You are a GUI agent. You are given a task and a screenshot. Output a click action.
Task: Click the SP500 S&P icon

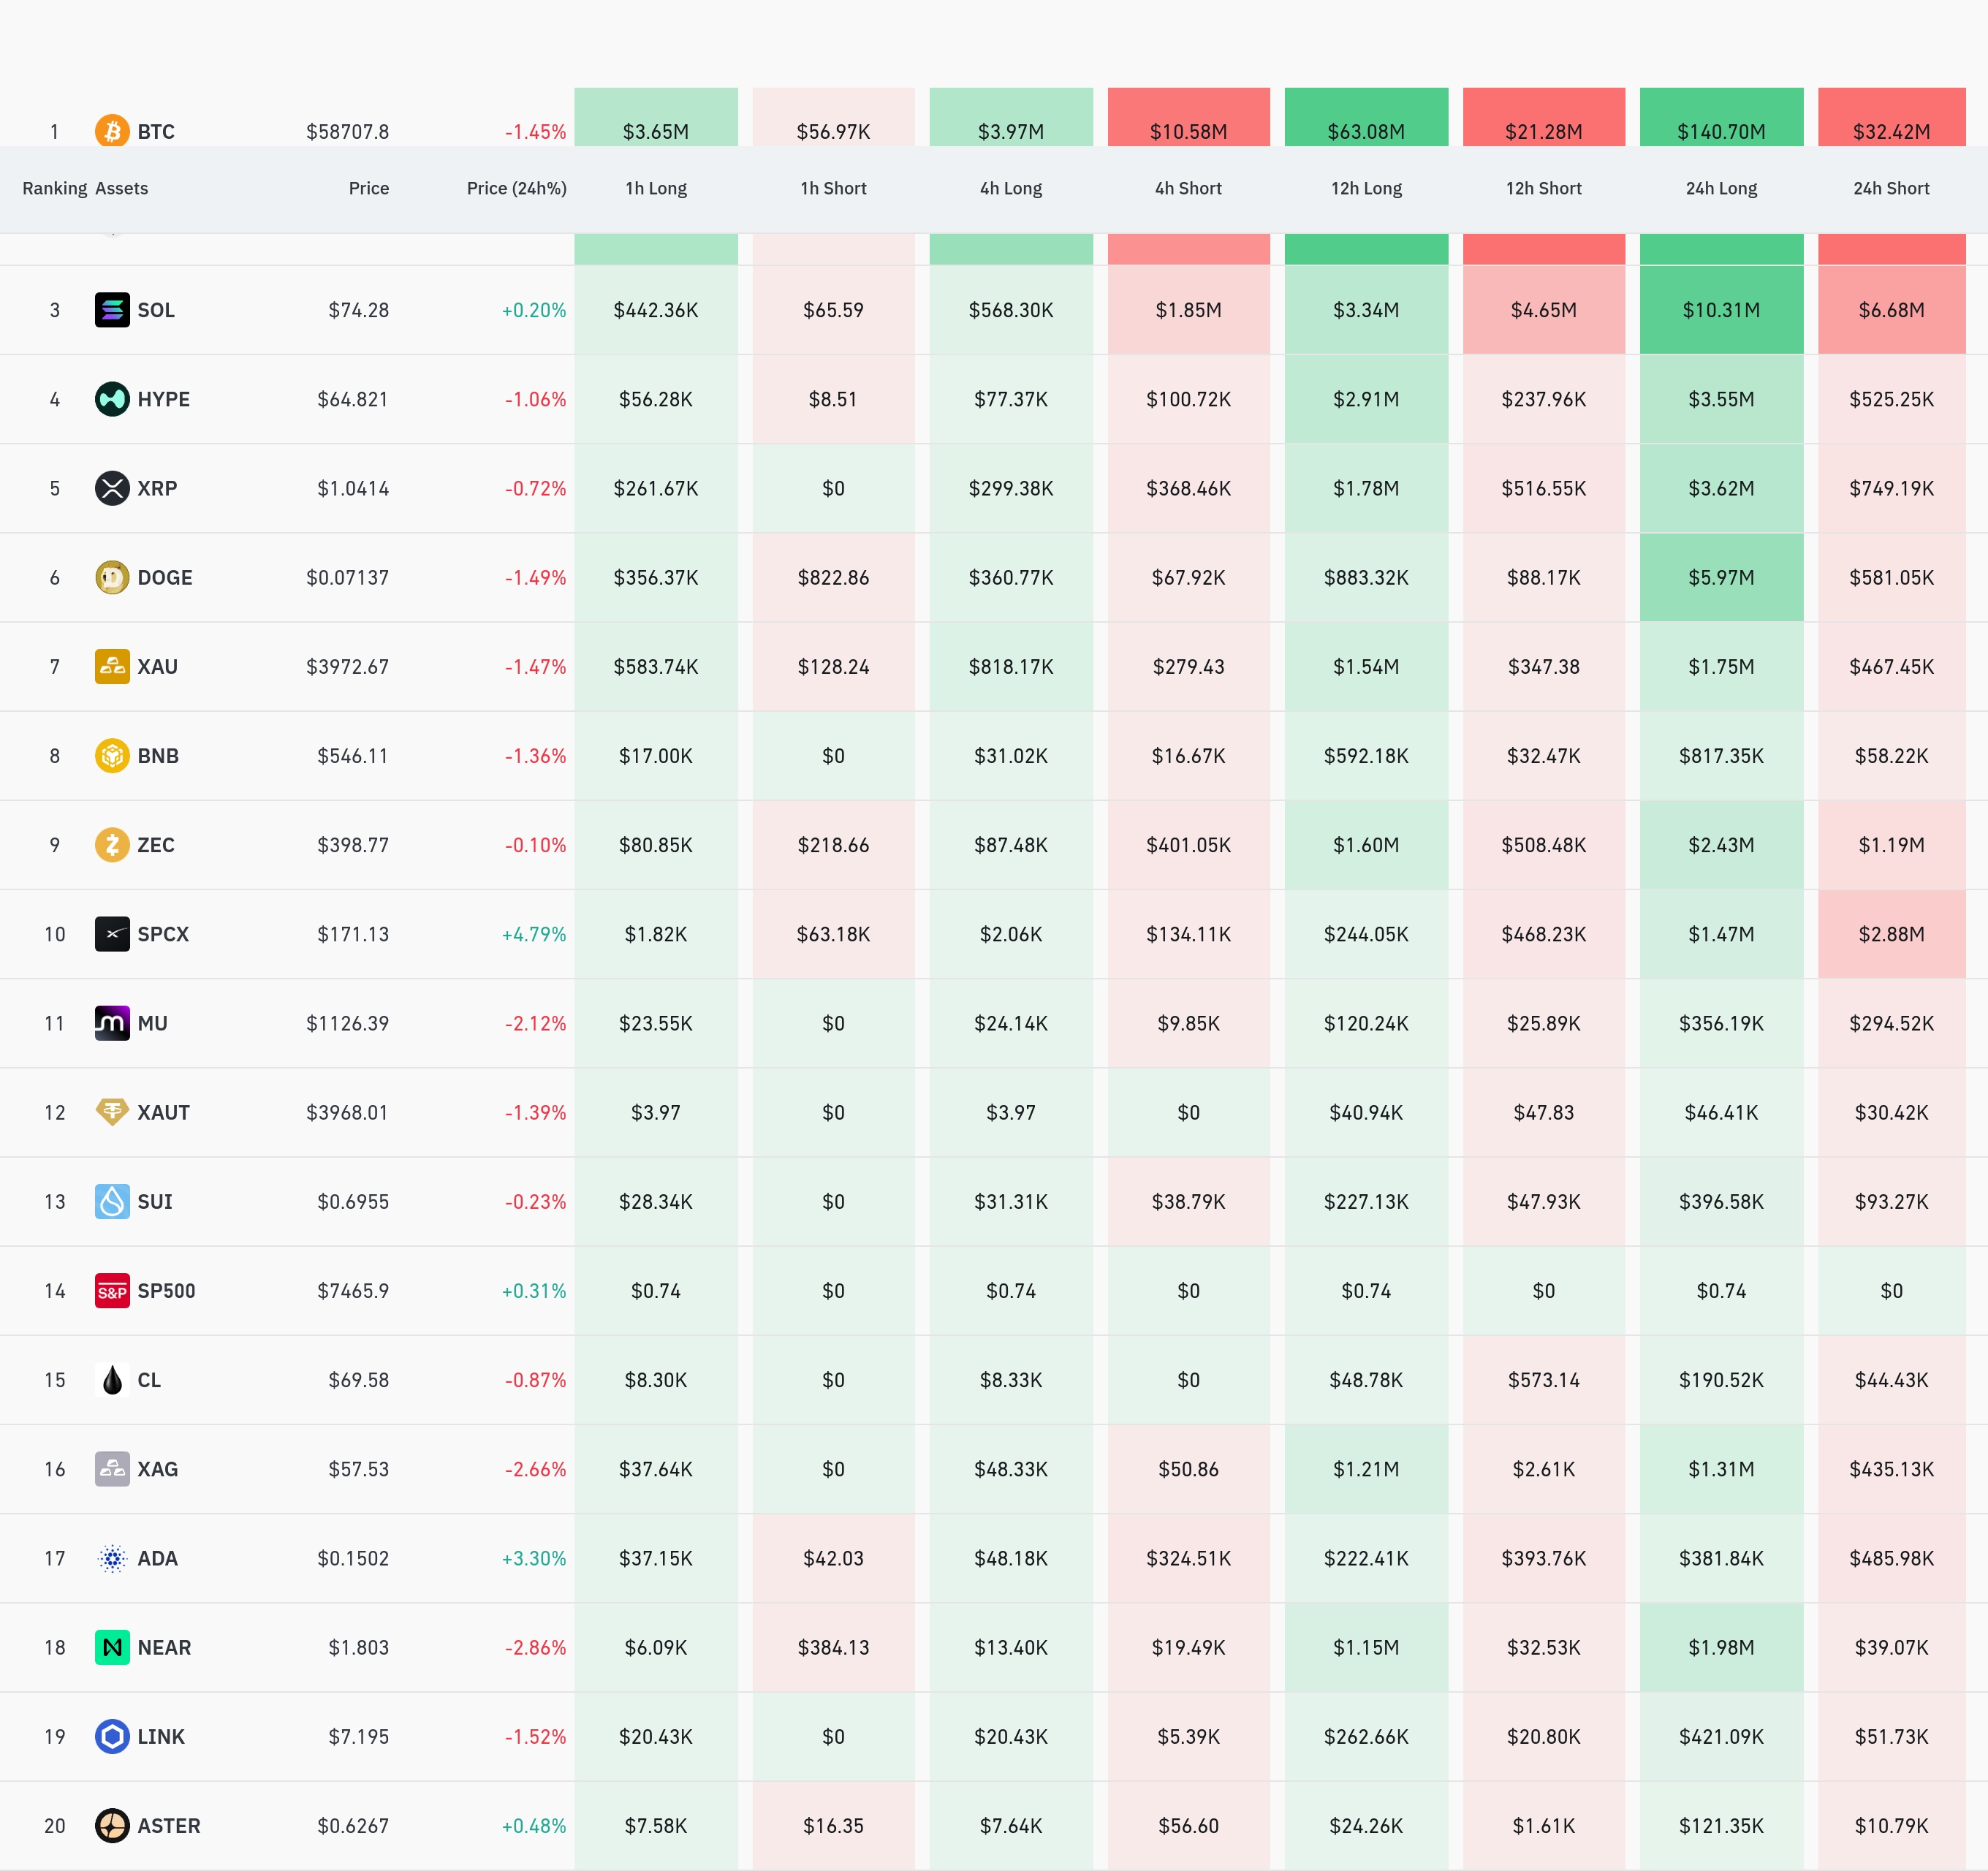pos(112,1291)
